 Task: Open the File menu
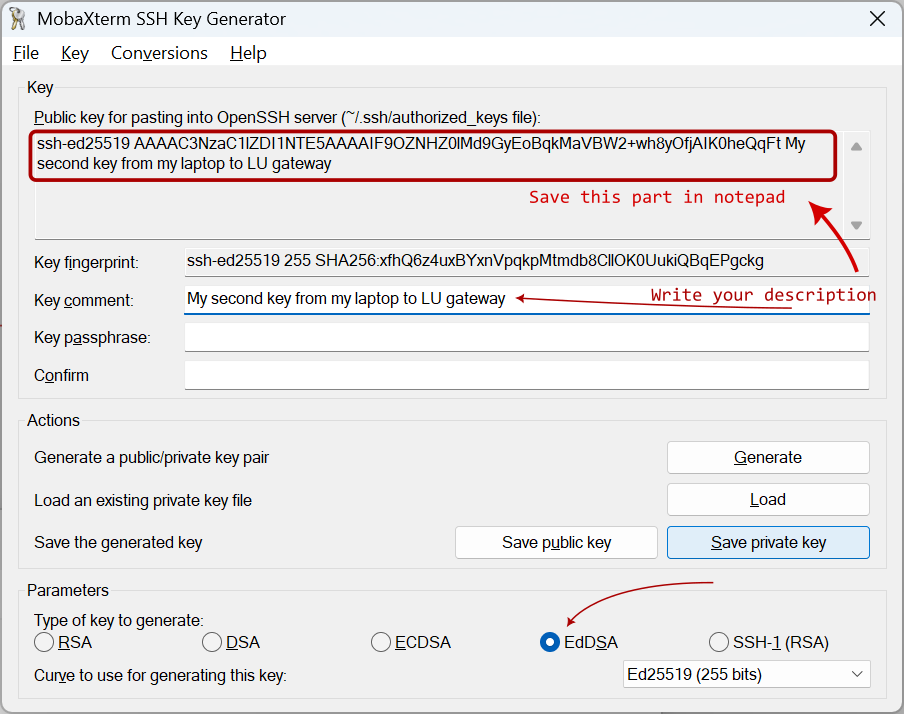pos(26,53)
